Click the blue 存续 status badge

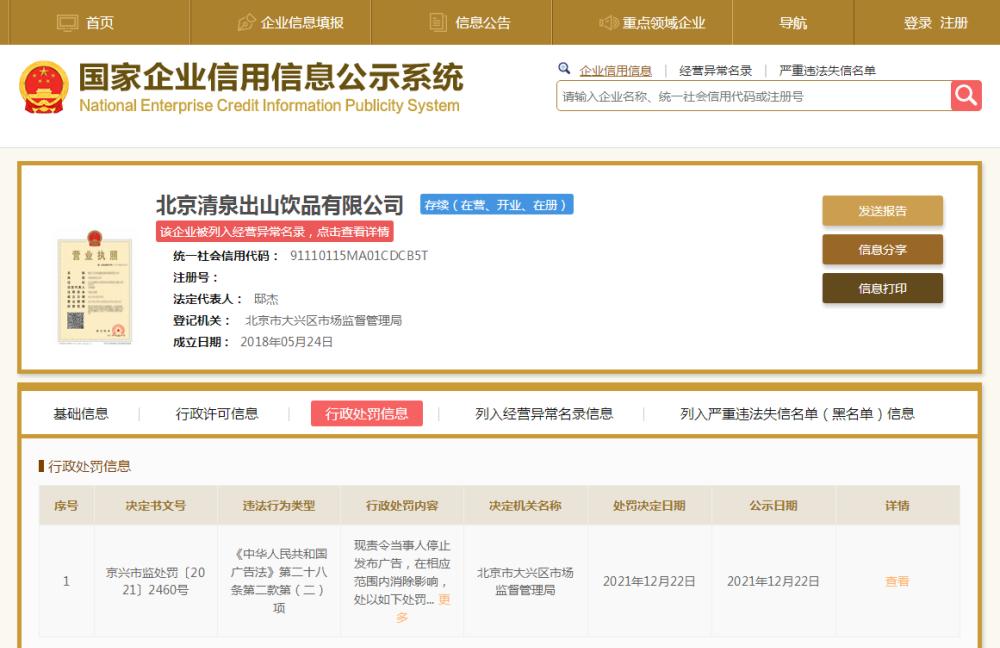pos(497,205)
